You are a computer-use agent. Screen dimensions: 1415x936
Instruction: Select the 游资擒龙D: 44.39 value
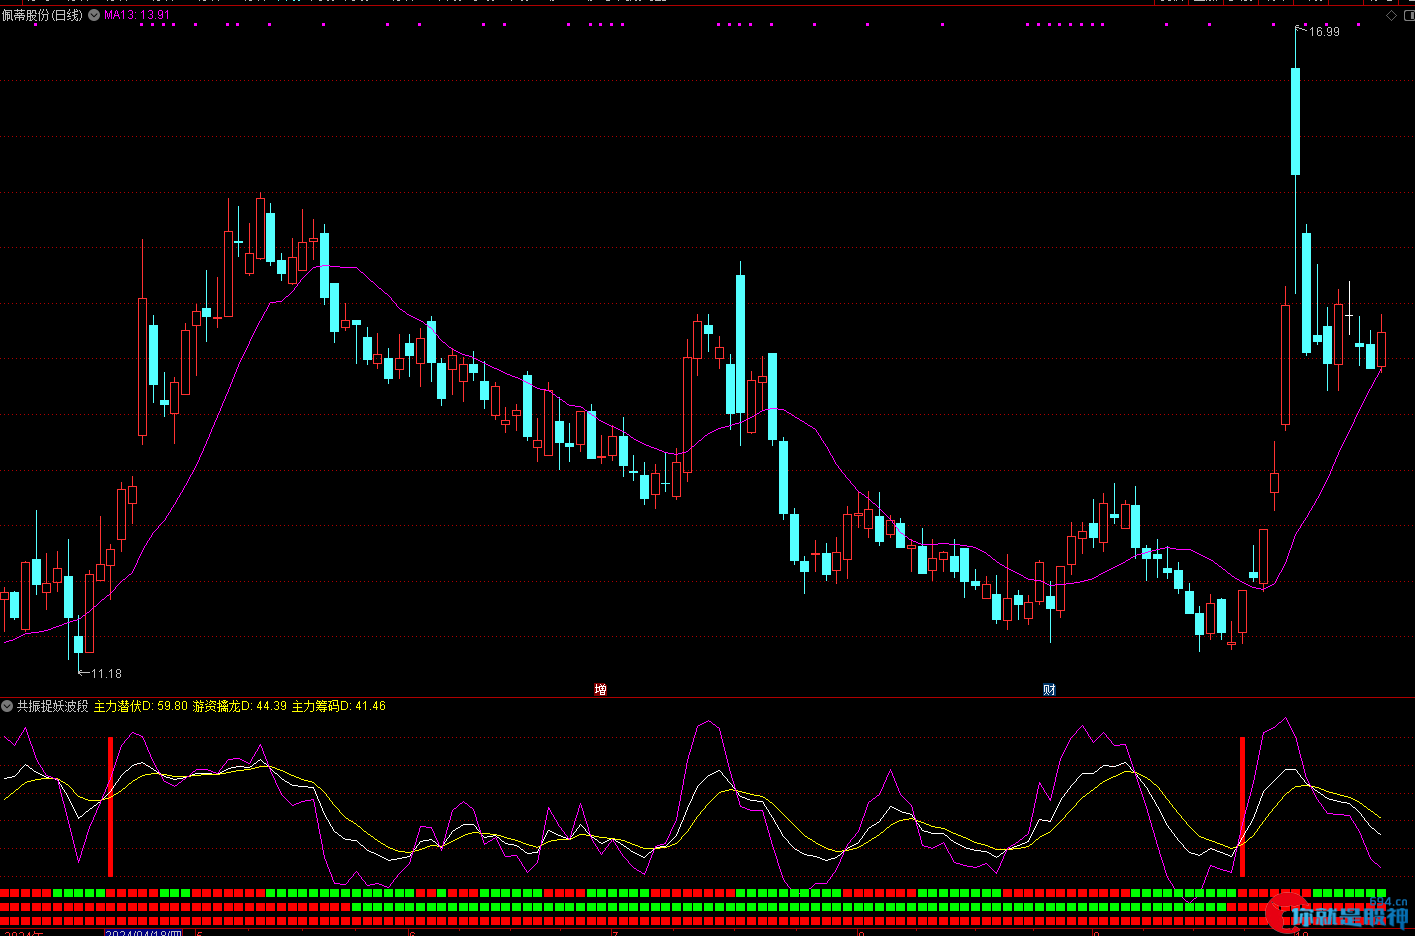tap(240, 706)
